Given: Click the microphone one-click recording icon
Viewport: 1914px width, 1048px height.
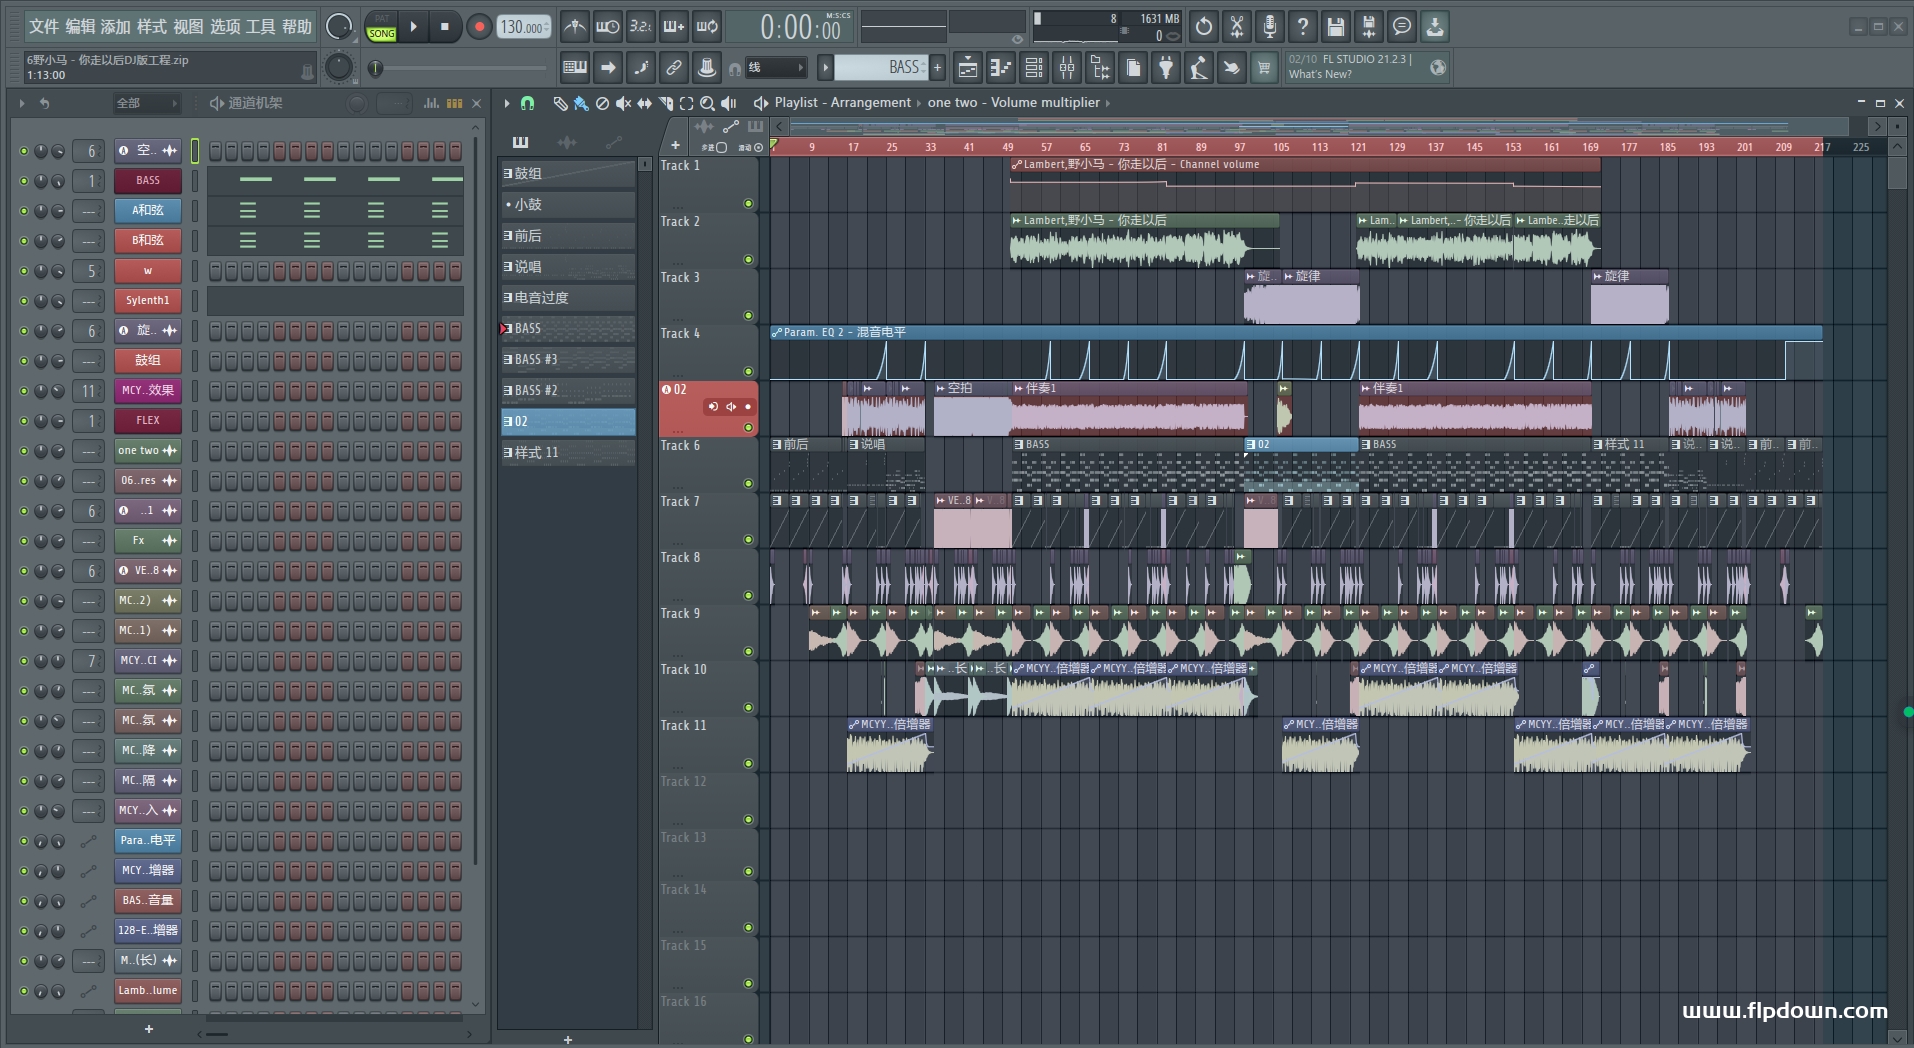Looking at the screenshot, I should point(1270,27).
